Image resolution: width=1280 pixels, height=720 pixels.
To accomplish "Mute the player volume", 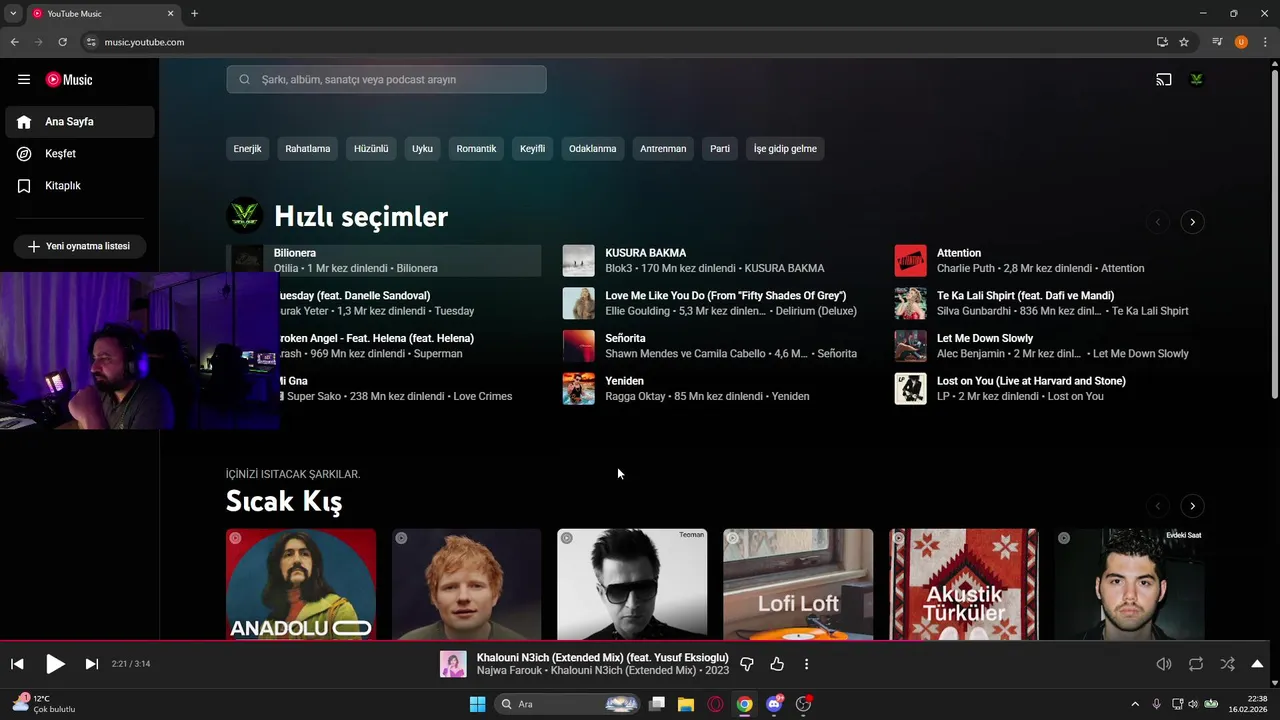I will 1164,664.
